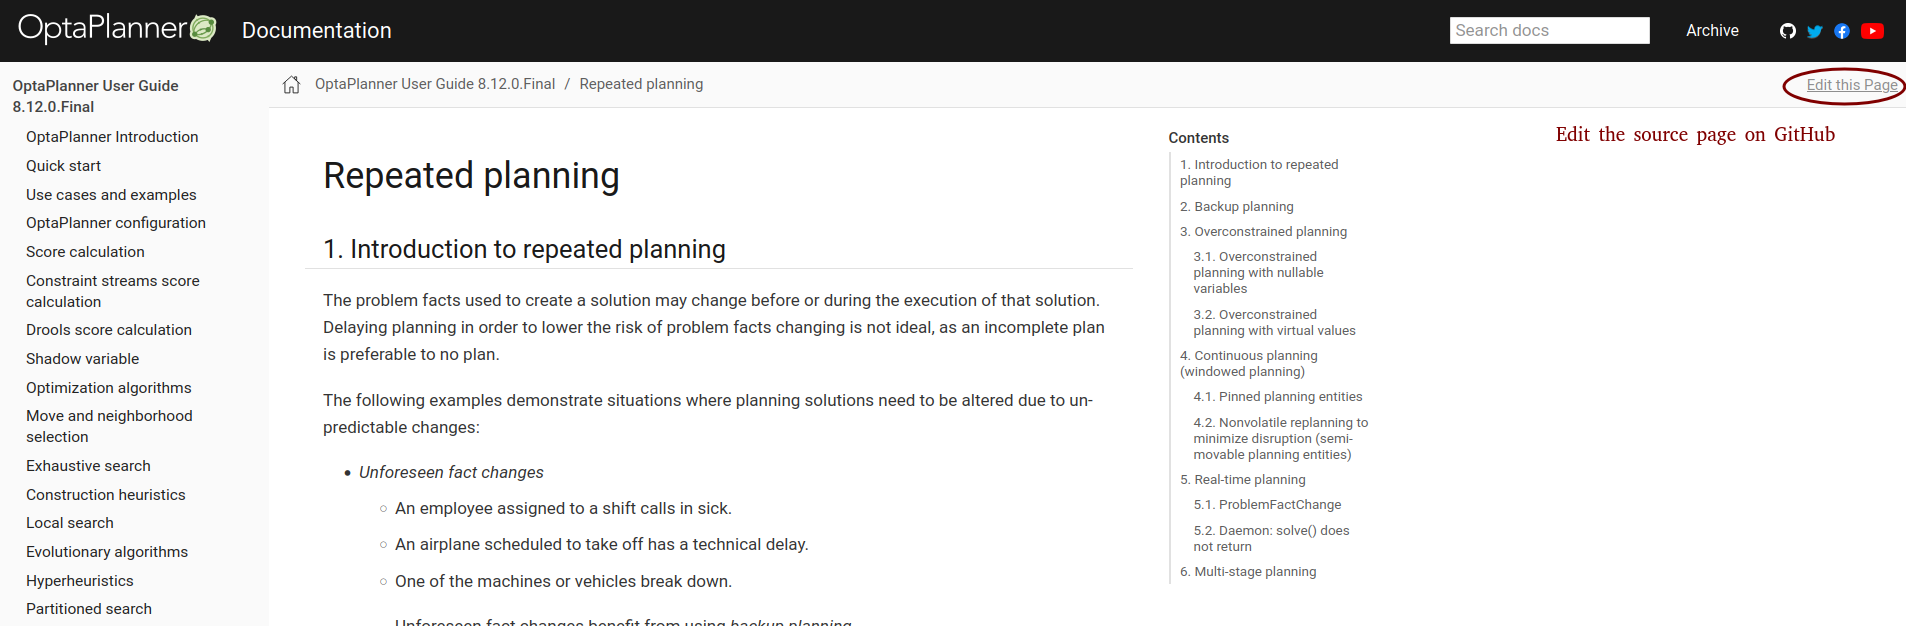
Task: Open the Continuous planning (windowed planning) section
Action: click(x=1250, y=363)
